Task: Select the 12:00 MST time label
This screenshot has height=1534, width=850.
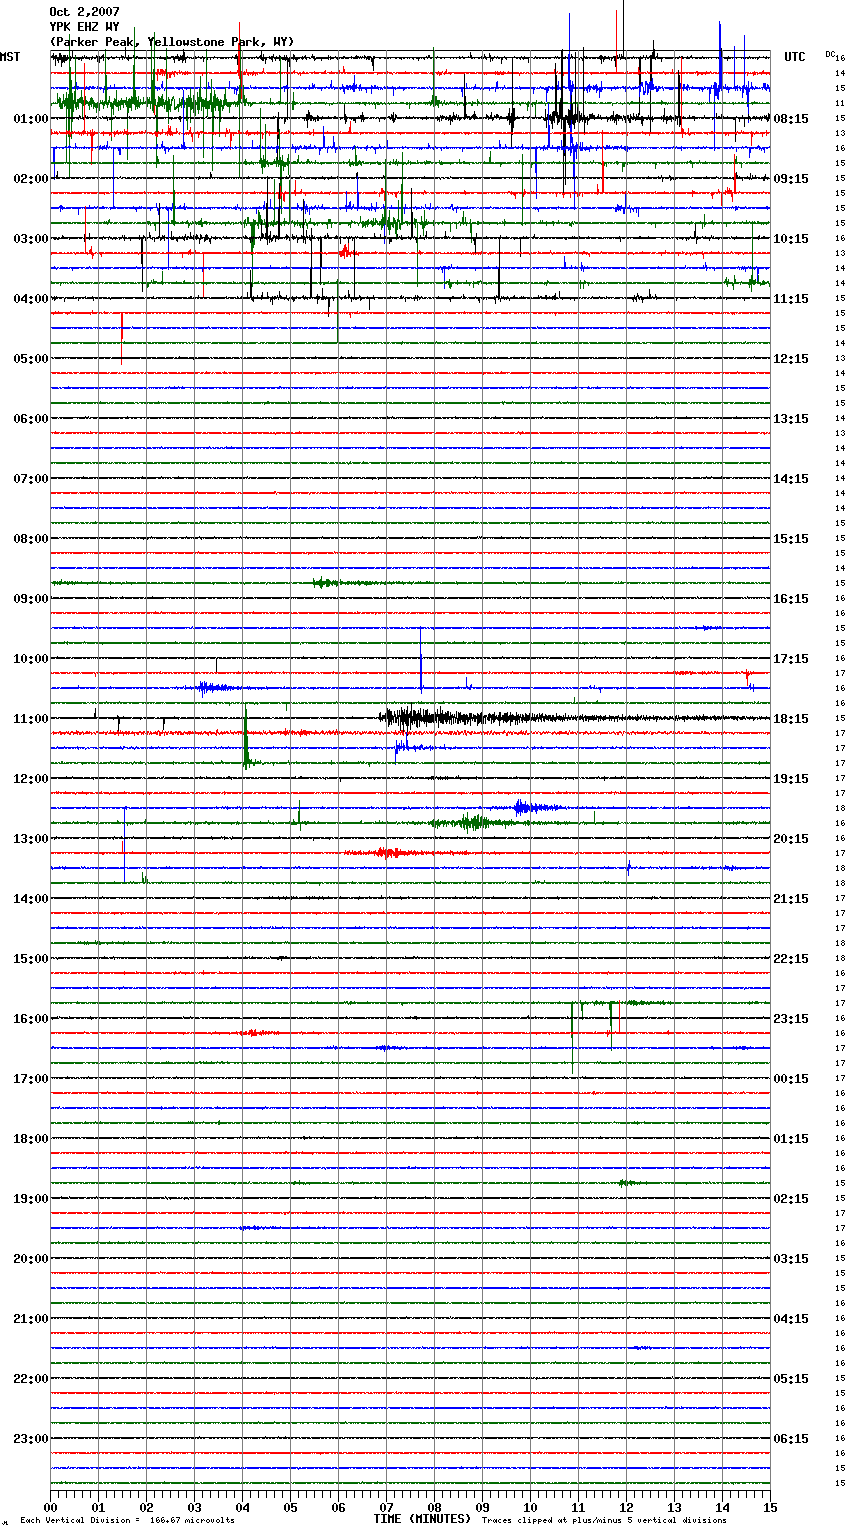Action: [31, 779]
